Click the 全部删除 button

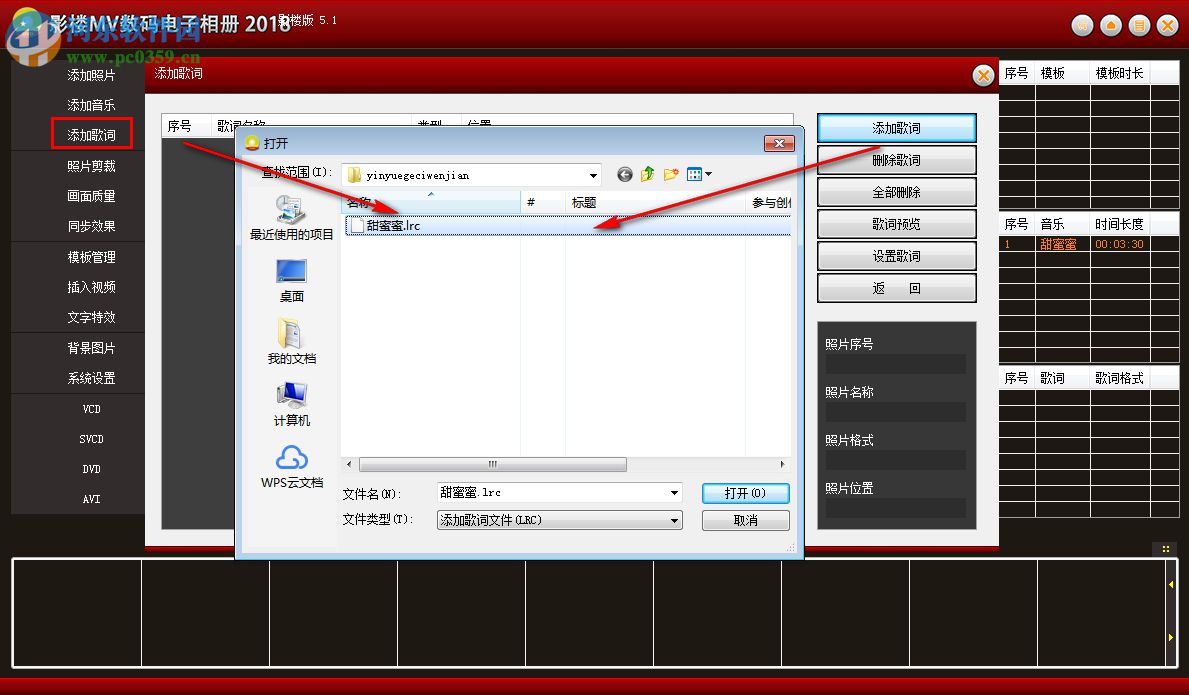896,192
